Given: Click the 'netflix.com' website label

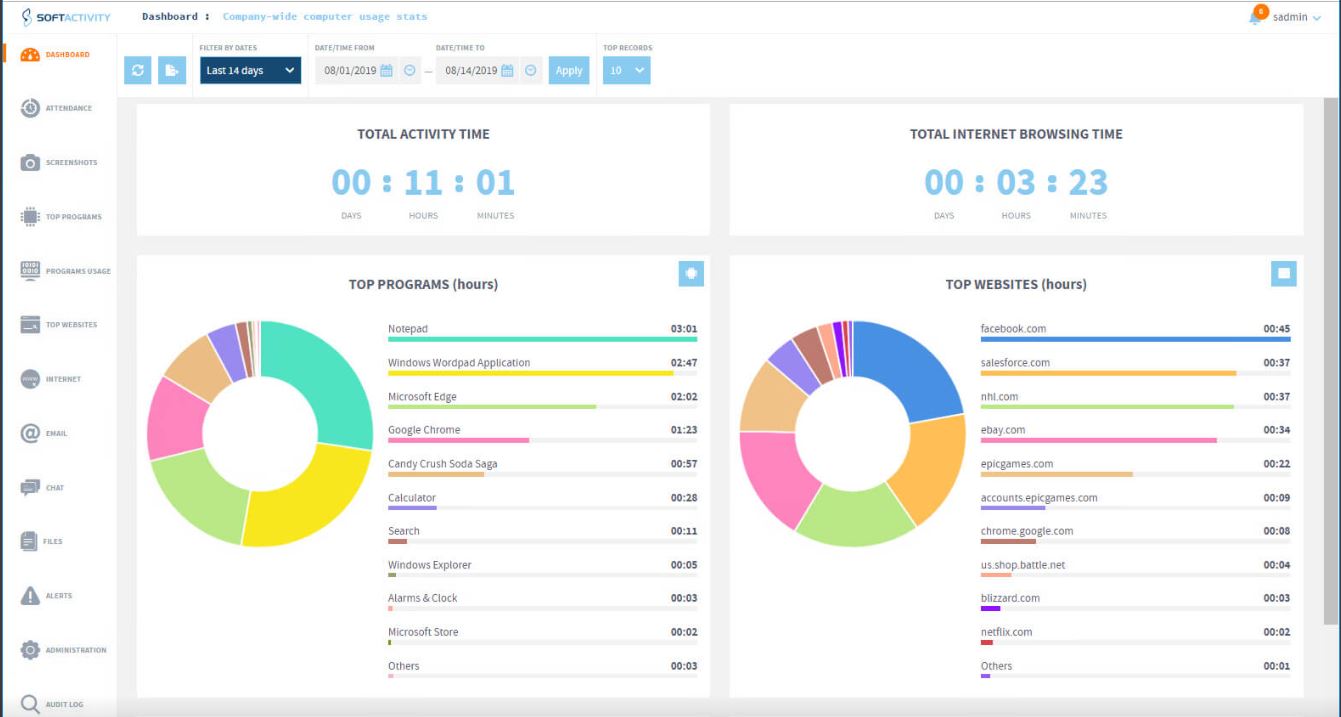Looking at the screenshot, I should pos(1006,632).
